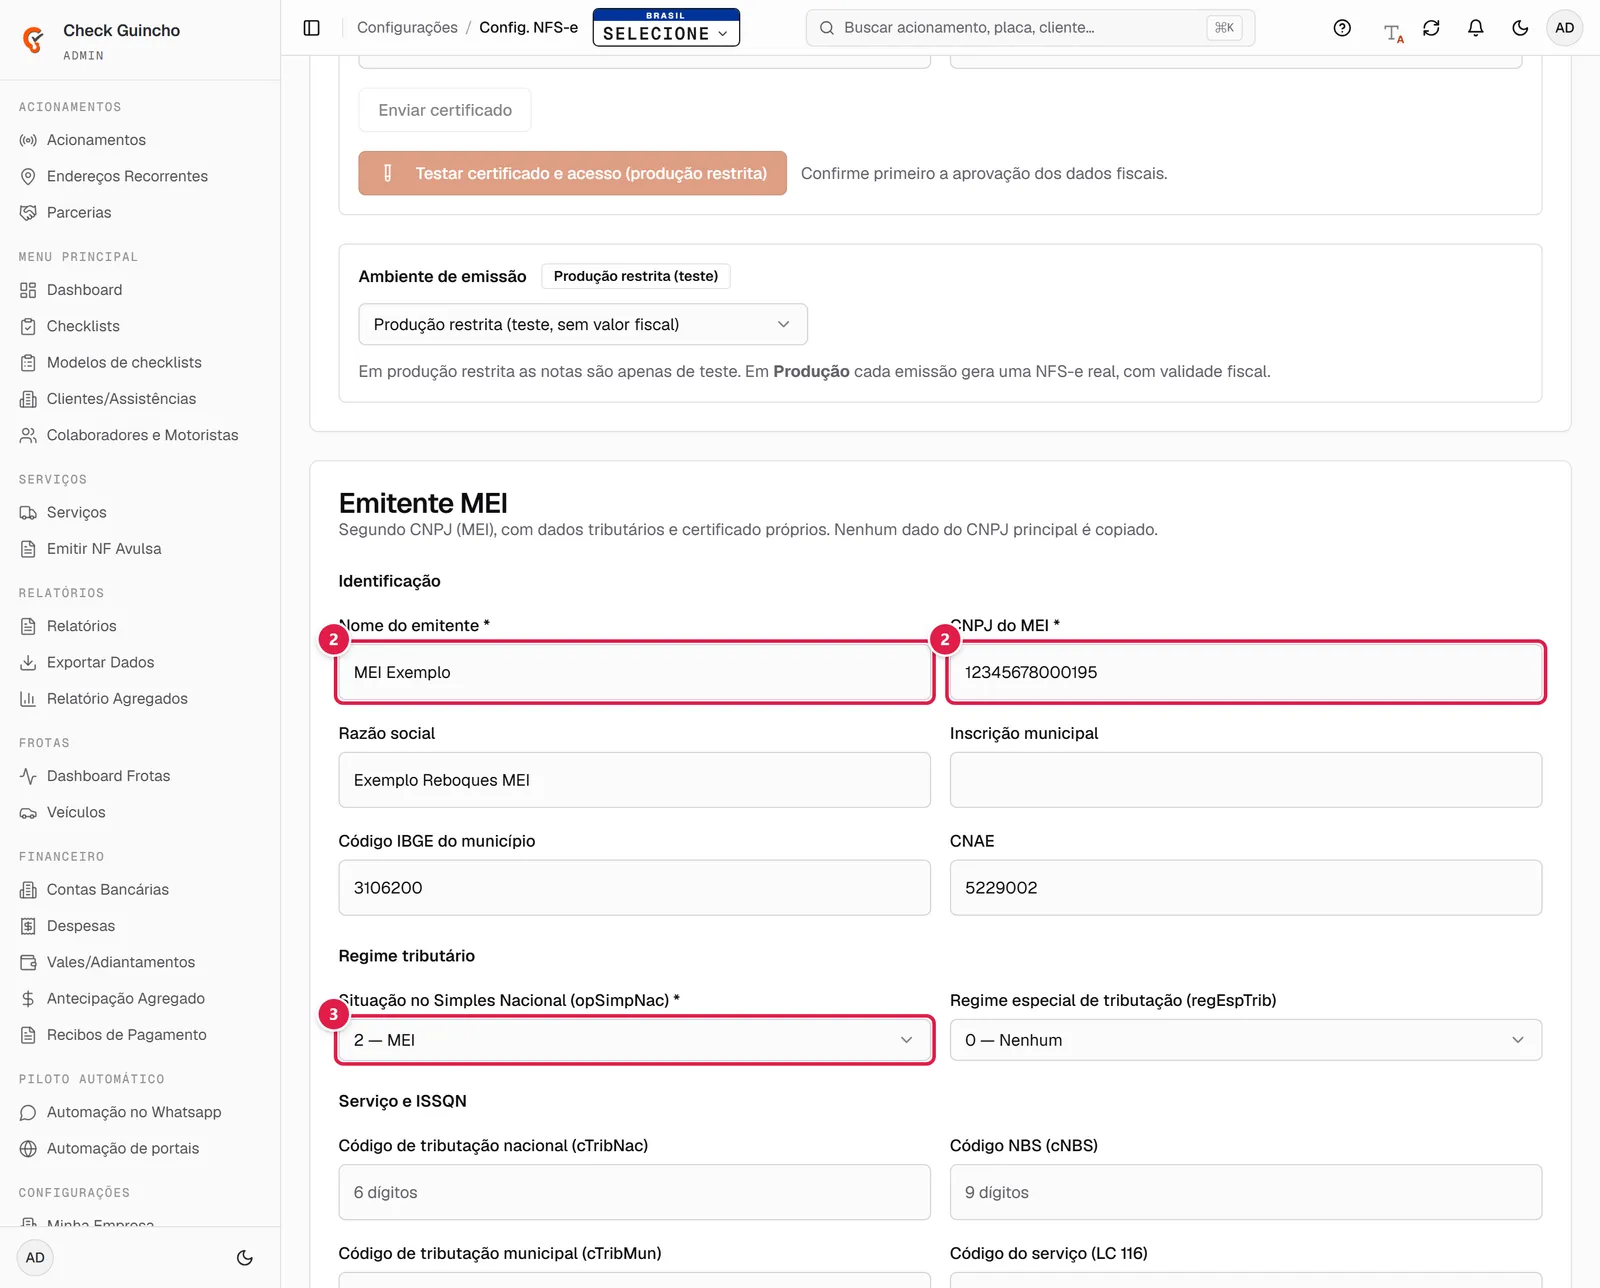Toggle dark mode in sidebar footer
The height and width of the screenshot is (1288, 1600).
245,1258
